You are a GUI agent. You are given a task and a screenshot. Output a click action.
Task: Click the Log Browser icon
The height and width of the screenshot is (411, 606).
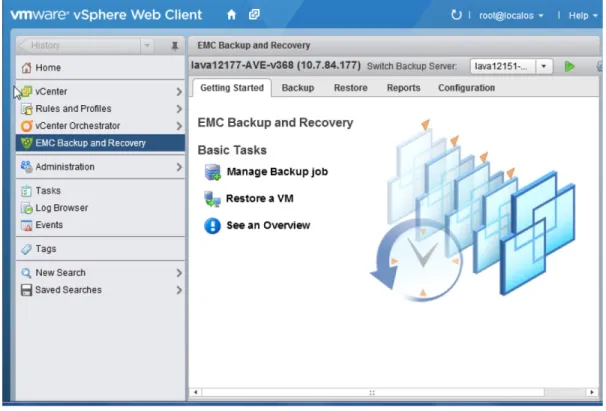[x=26, y=208]
